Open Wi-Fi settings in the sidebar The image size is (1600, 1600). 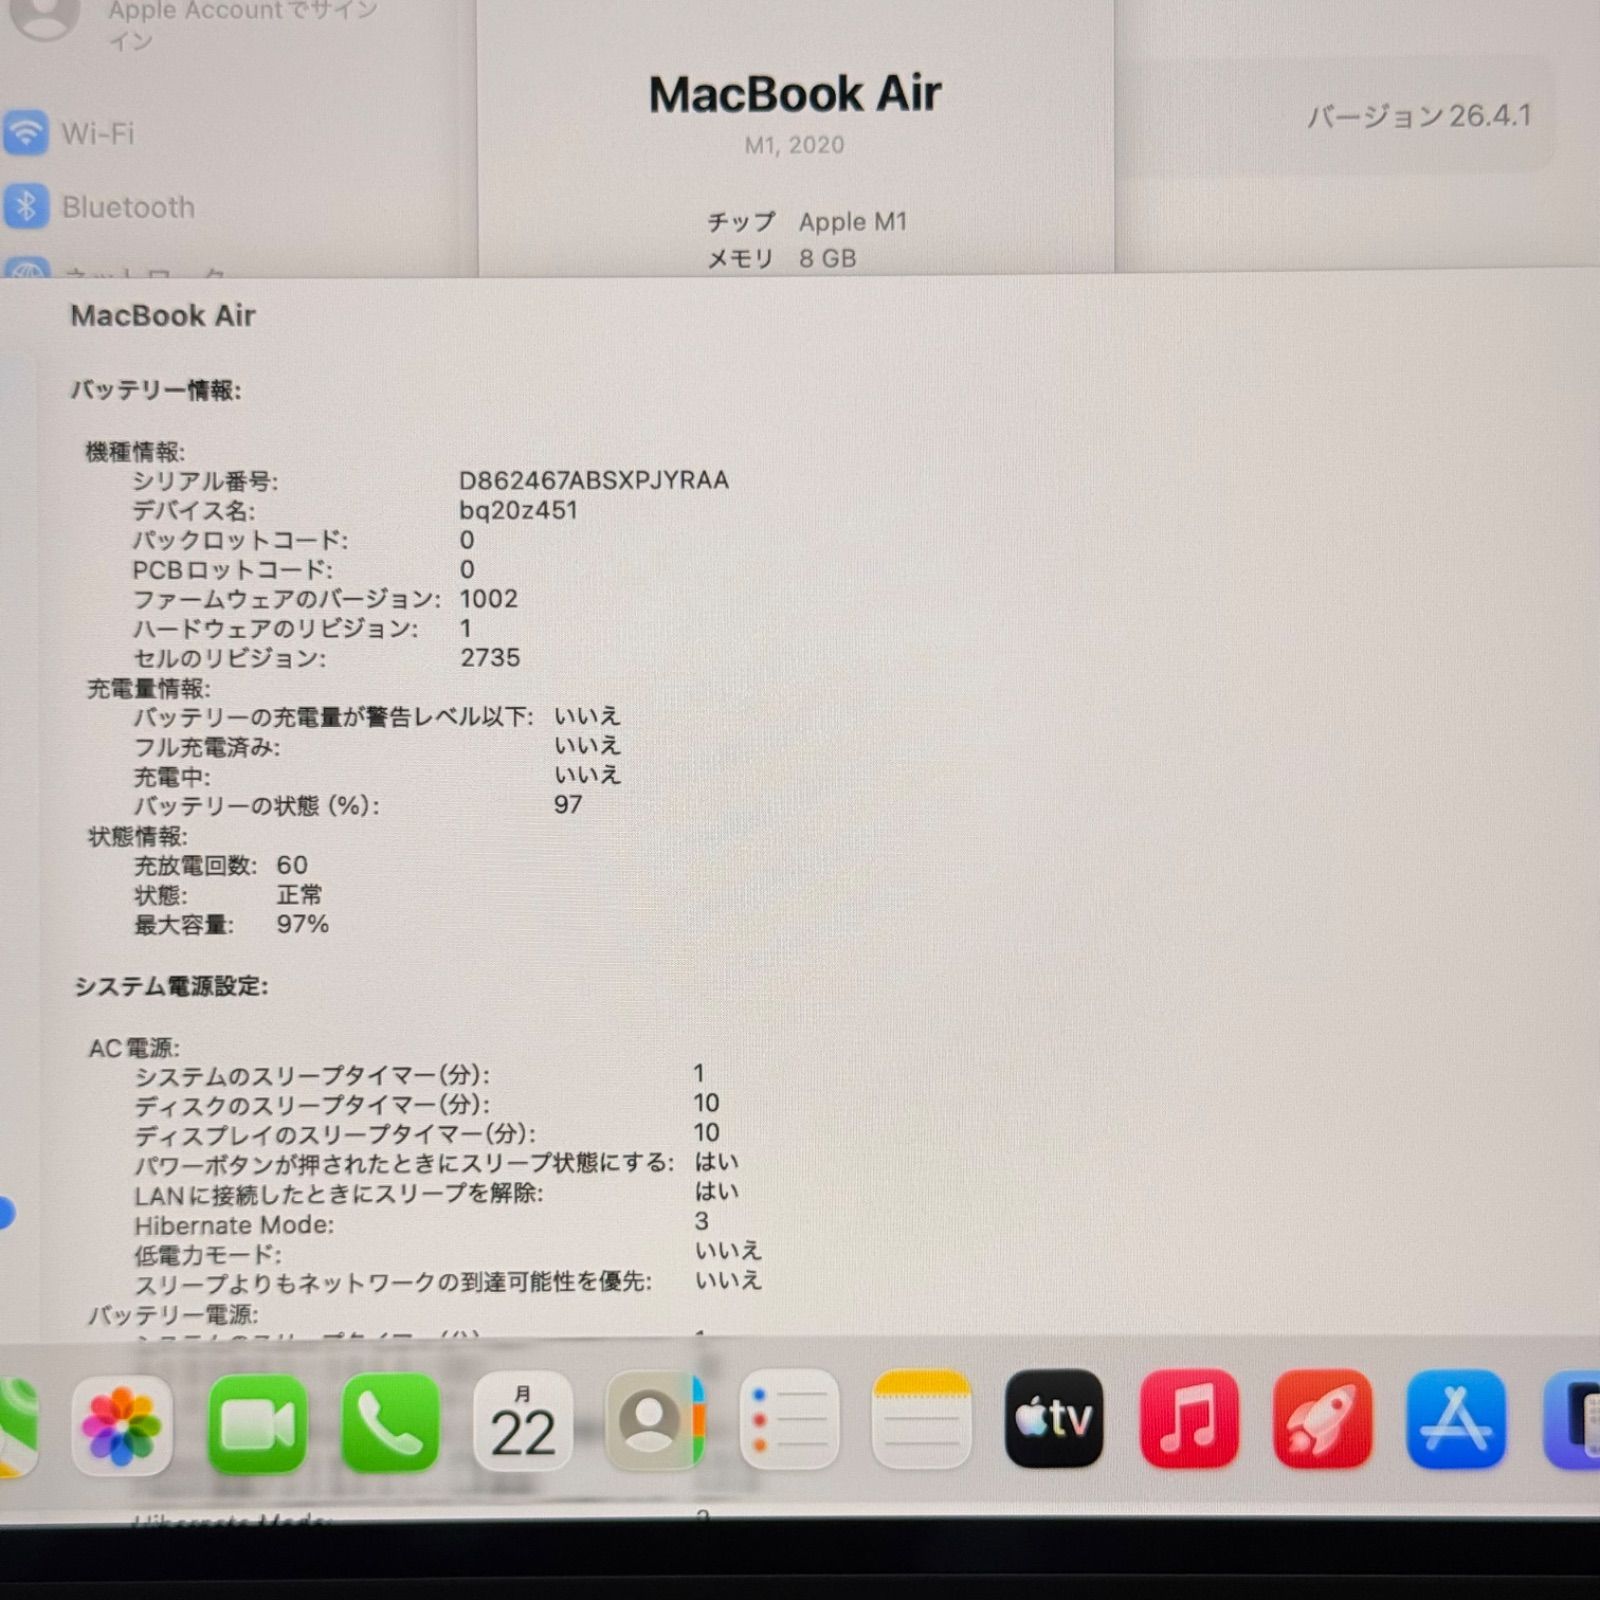[x=98, y=133]
